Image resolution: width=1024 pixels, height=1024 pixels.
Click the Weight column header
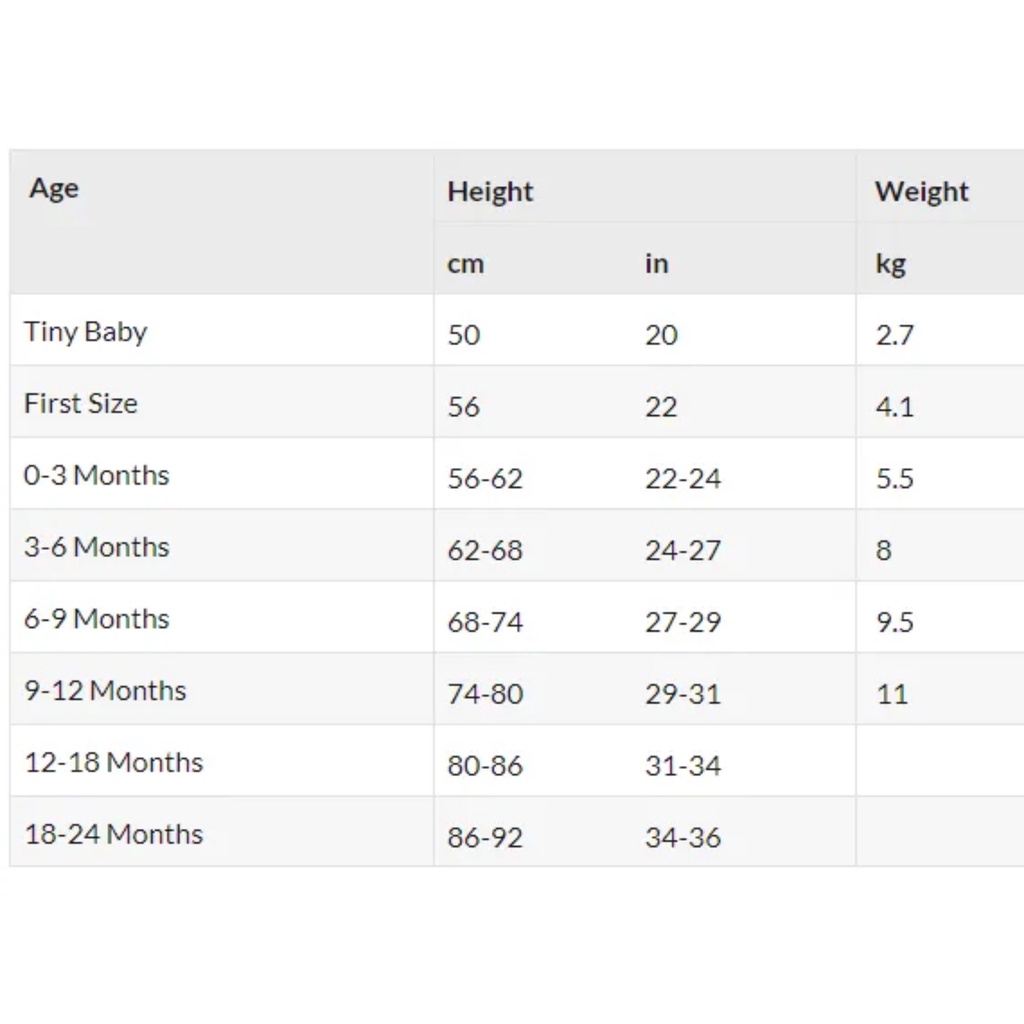[921, 191]
